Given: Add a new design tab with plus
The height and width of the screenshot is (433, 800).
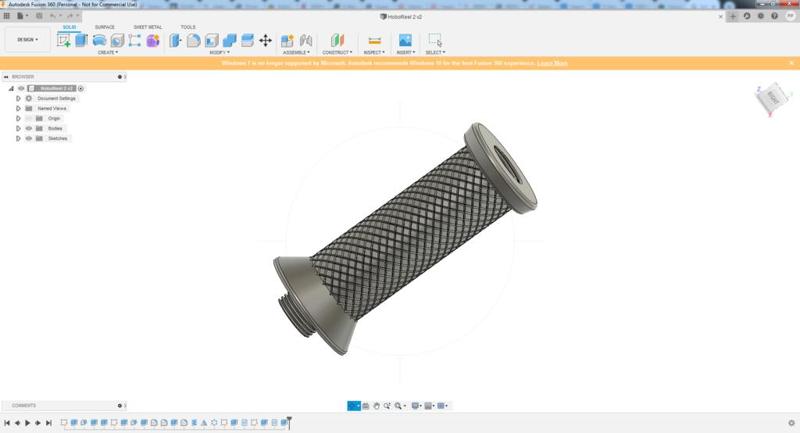Looking at the screenshot, I should click(x=733, y=16).
